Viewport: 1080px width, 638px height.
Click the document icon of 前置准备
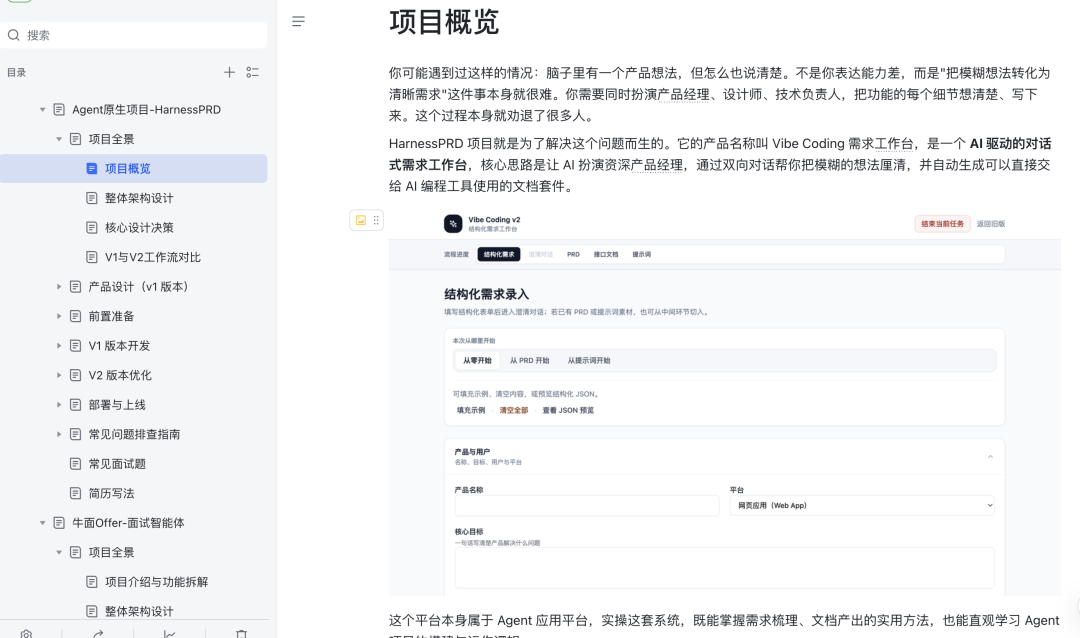click(x=76, y=316)
